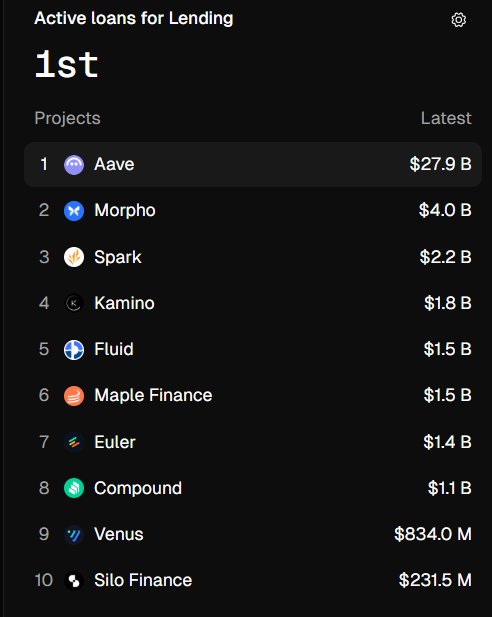
Task: Click the Projects column header
Action: point(67,118)
